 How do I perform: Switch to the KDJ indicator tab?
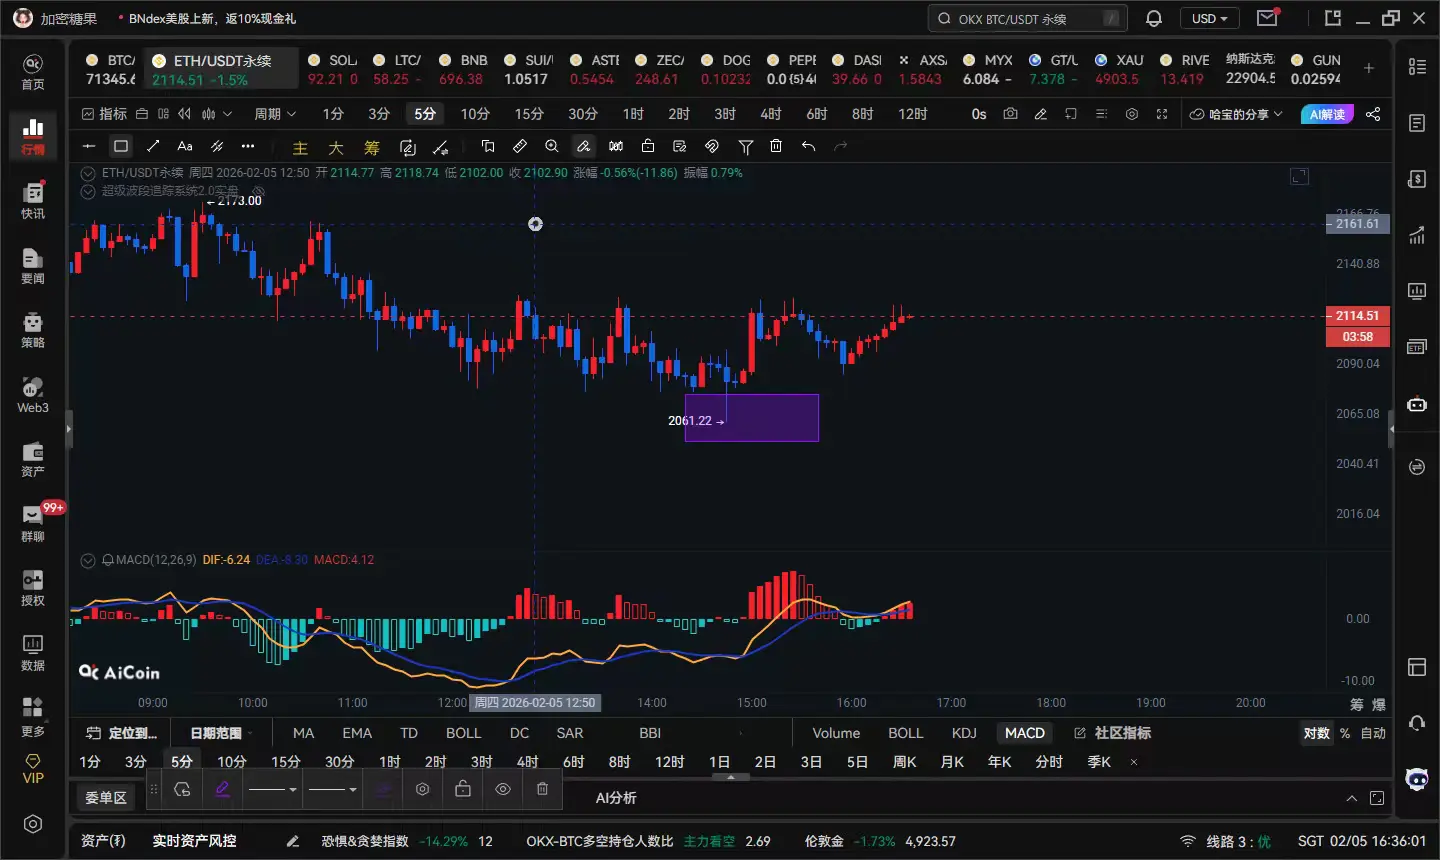click(964, 733)
